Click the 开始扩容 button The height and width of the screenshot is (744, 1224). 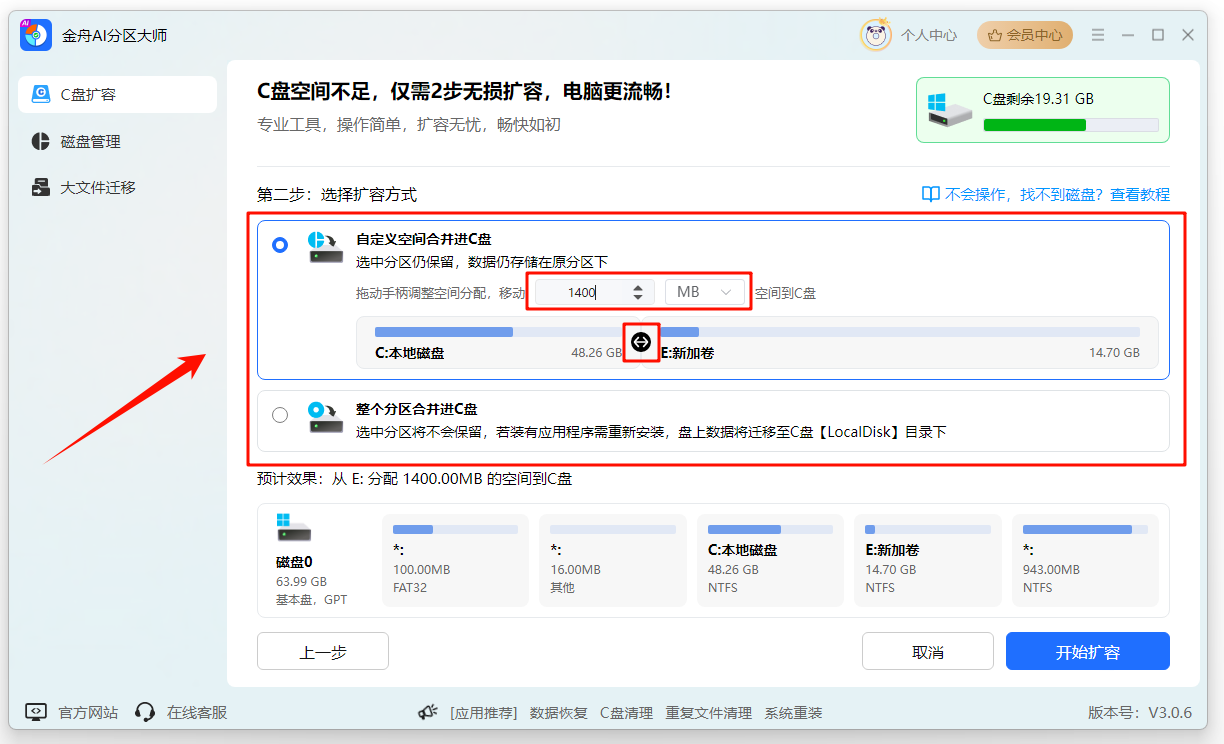tap(1087, 651)
